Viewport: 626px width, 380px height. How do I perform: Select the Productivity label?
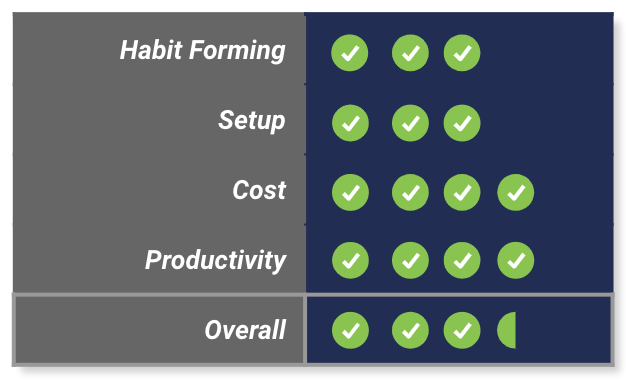[x=216, y=260]
